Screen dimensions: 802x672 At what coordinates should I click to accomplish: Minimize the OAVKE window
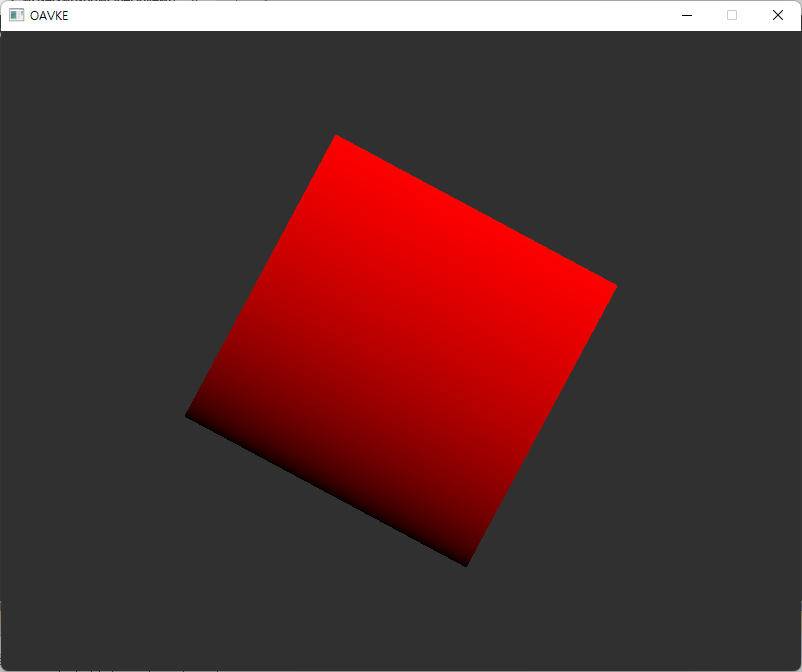coord(687,15)
